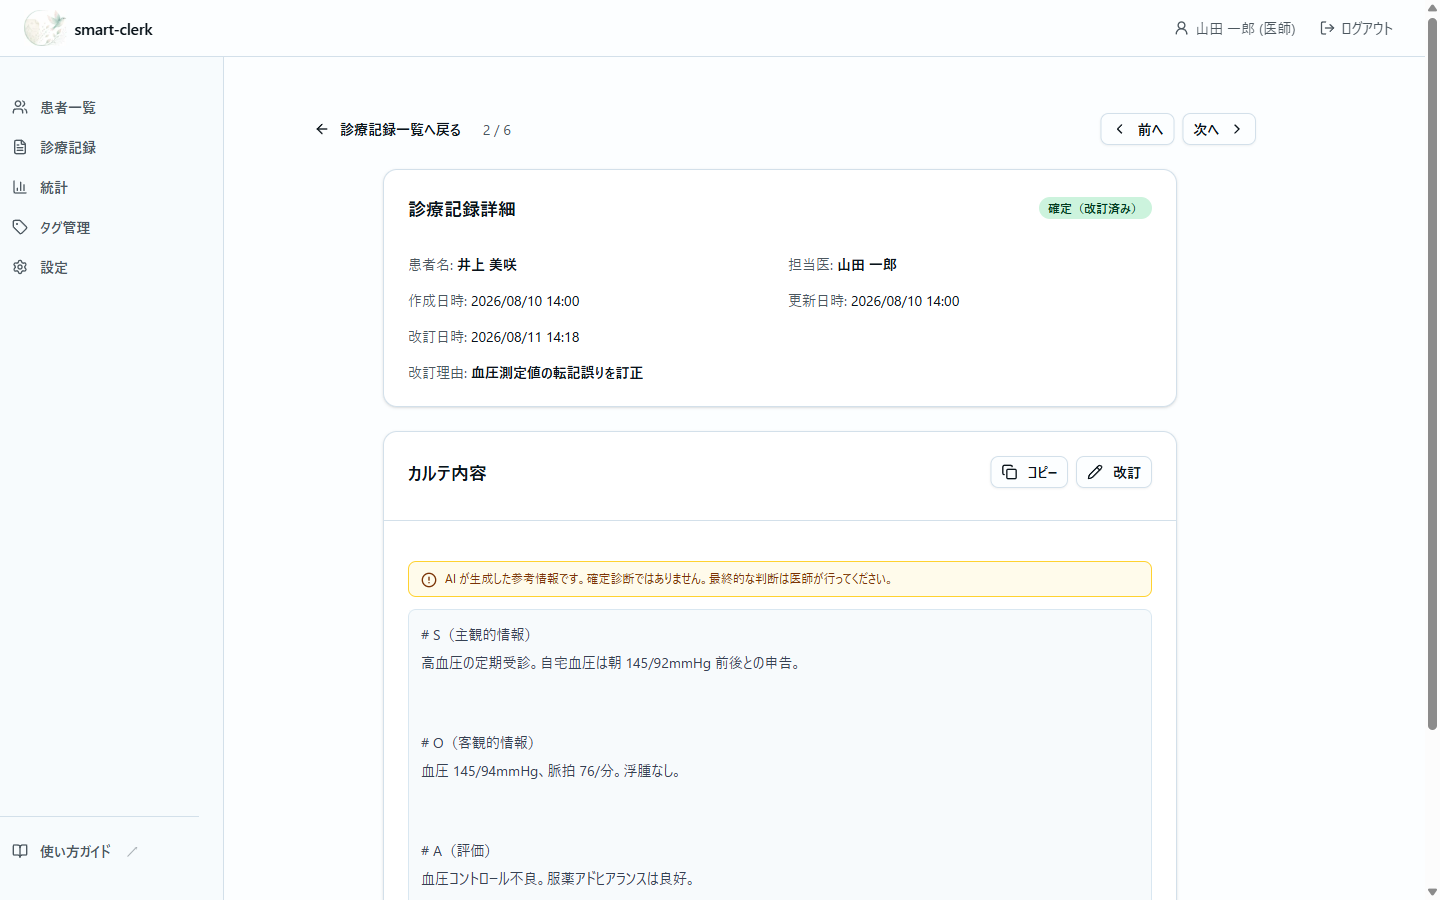Click the right chevron in 次へ
Screen dimensions: 1440x900
1237,129
